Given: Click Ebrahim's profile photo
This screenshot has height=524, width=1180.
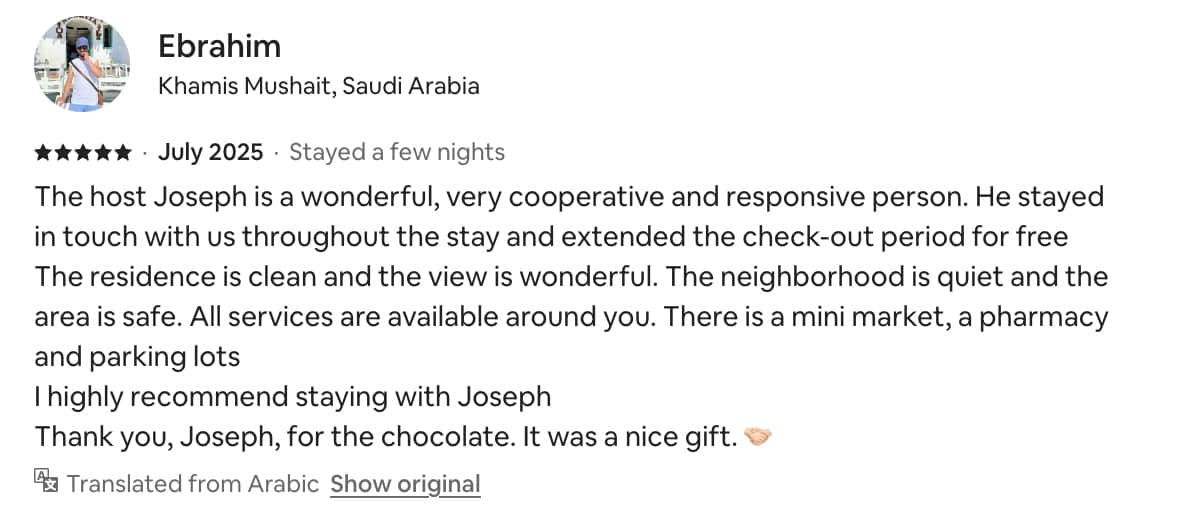Looking at the screenshot, I should [82, 63].
